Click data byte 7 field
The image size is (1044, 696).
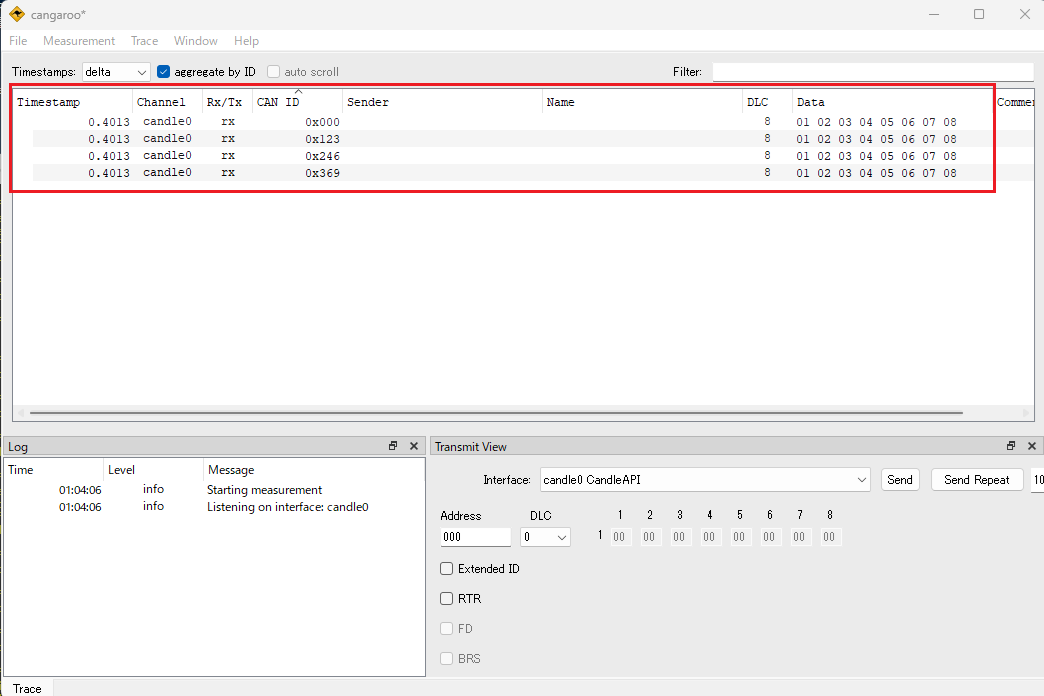point(800,537)
